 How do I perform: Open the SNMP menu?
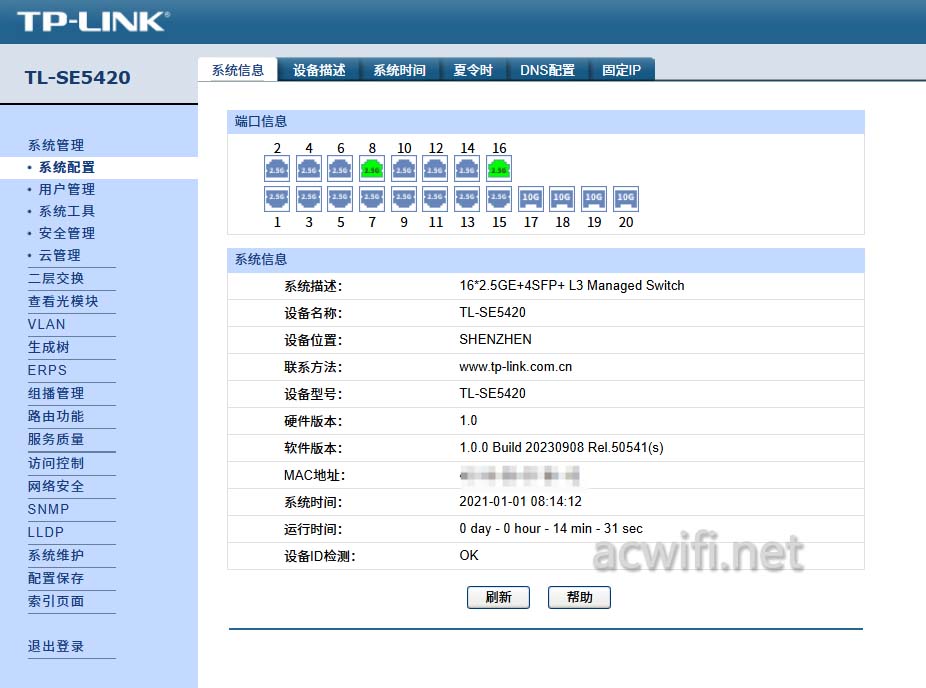click(x=48, y=509)
